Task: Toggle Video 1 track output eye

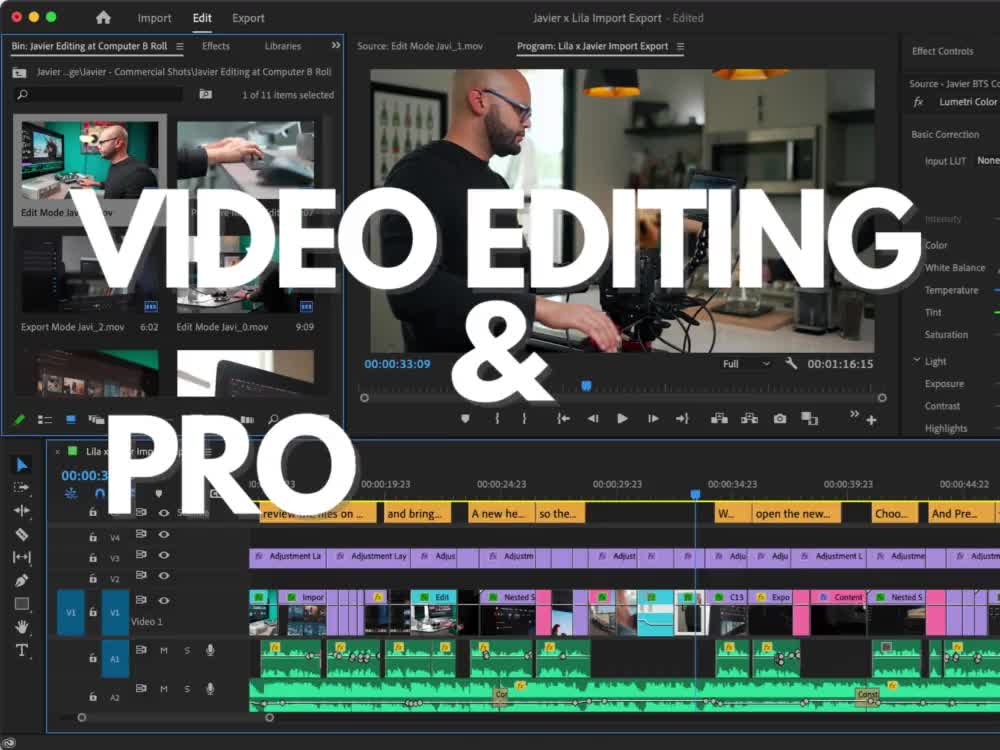Action: click(x=164, y=600)
